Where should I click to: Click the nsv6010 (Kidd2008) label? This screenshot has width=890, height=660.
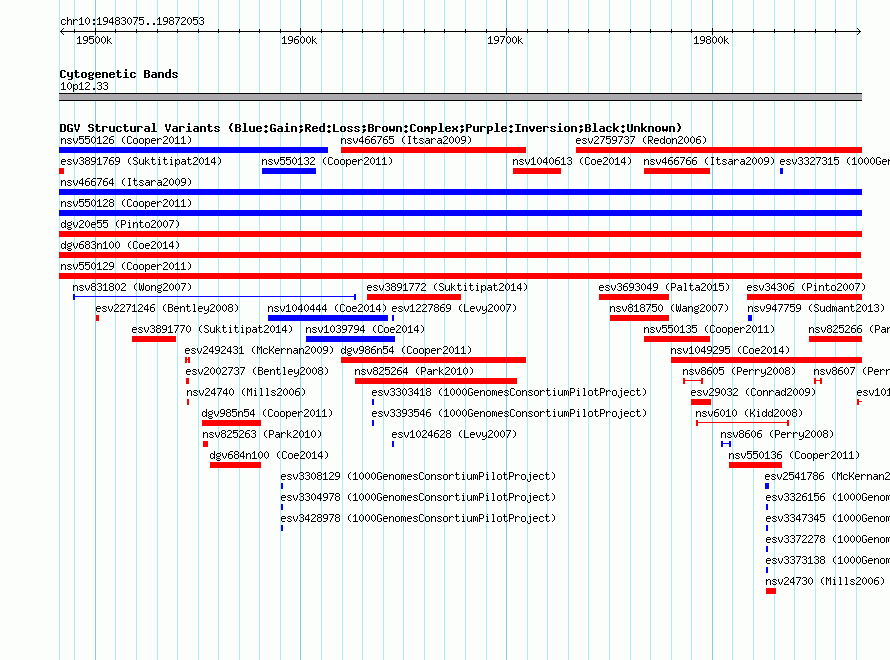[x=749, y=413]
